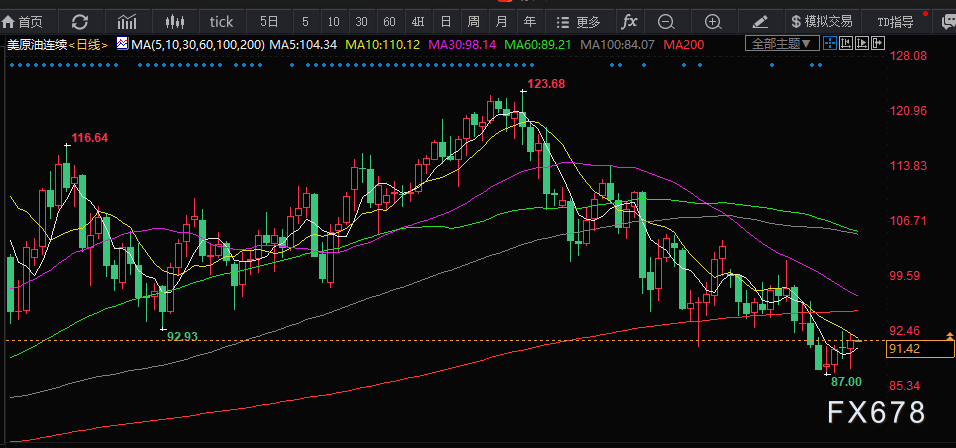Click the MA5:104.34 value
This screenshot has width=956, height=448.
point(303,44)
